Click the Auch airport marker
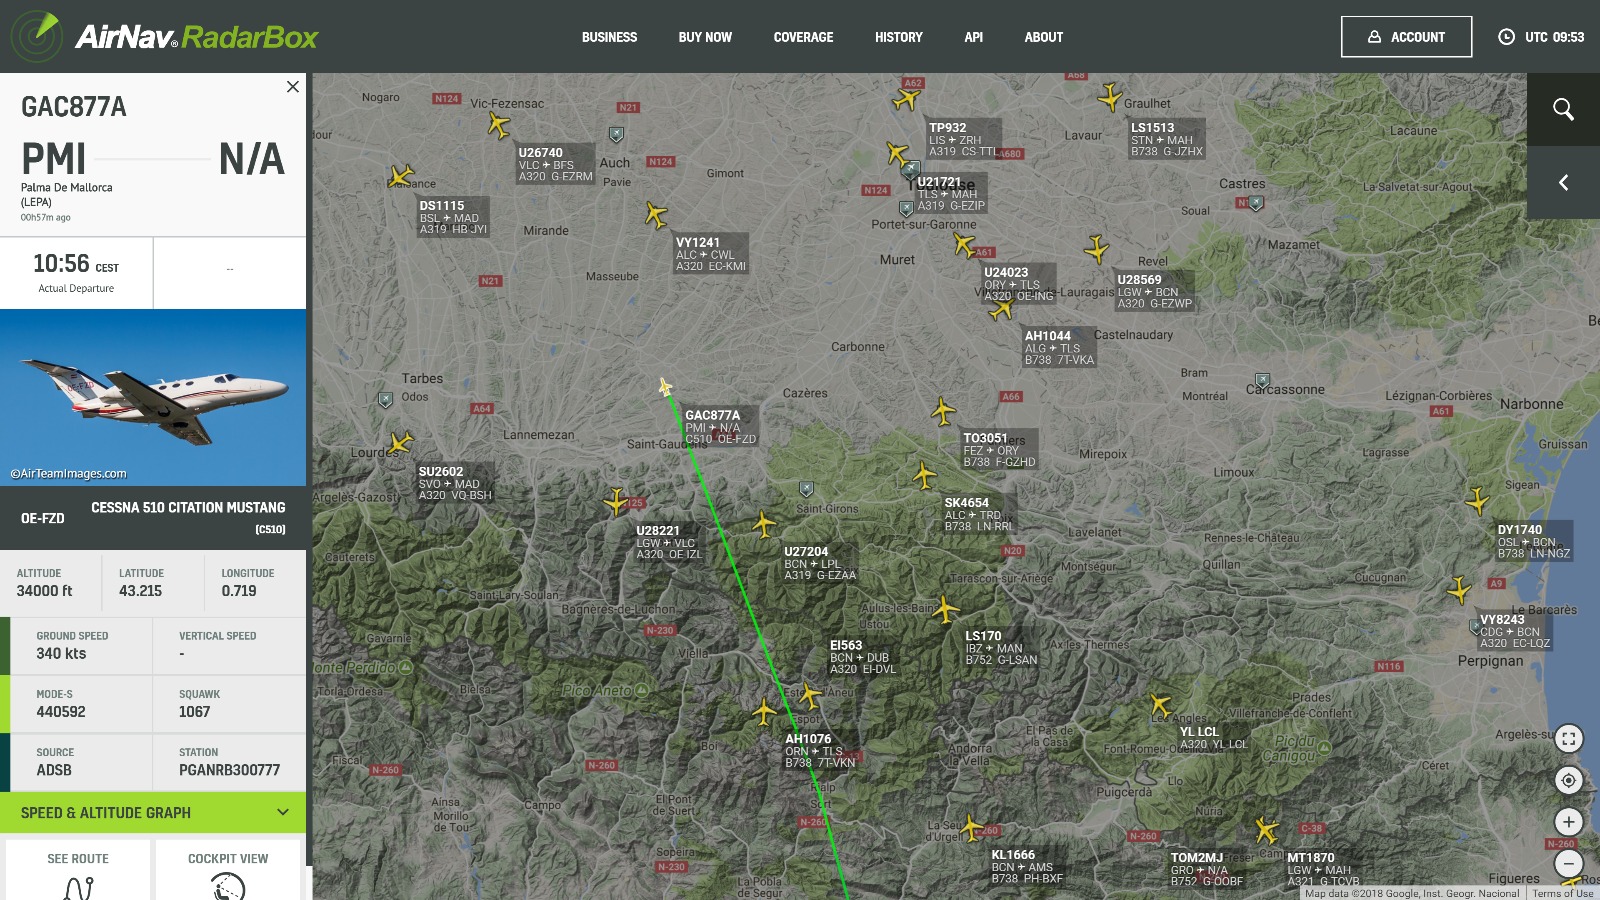Image resolution: width=1600 pixels, height=900 pixels. click(617, 134)
